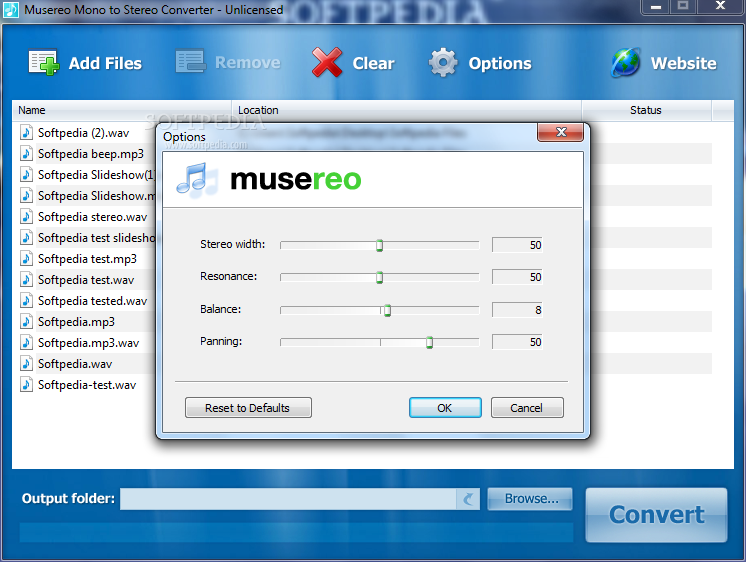The height and width of the screenshot is (562, 746).
Task: Confirm options with the OK button
Action: click(x=445, y=408)
